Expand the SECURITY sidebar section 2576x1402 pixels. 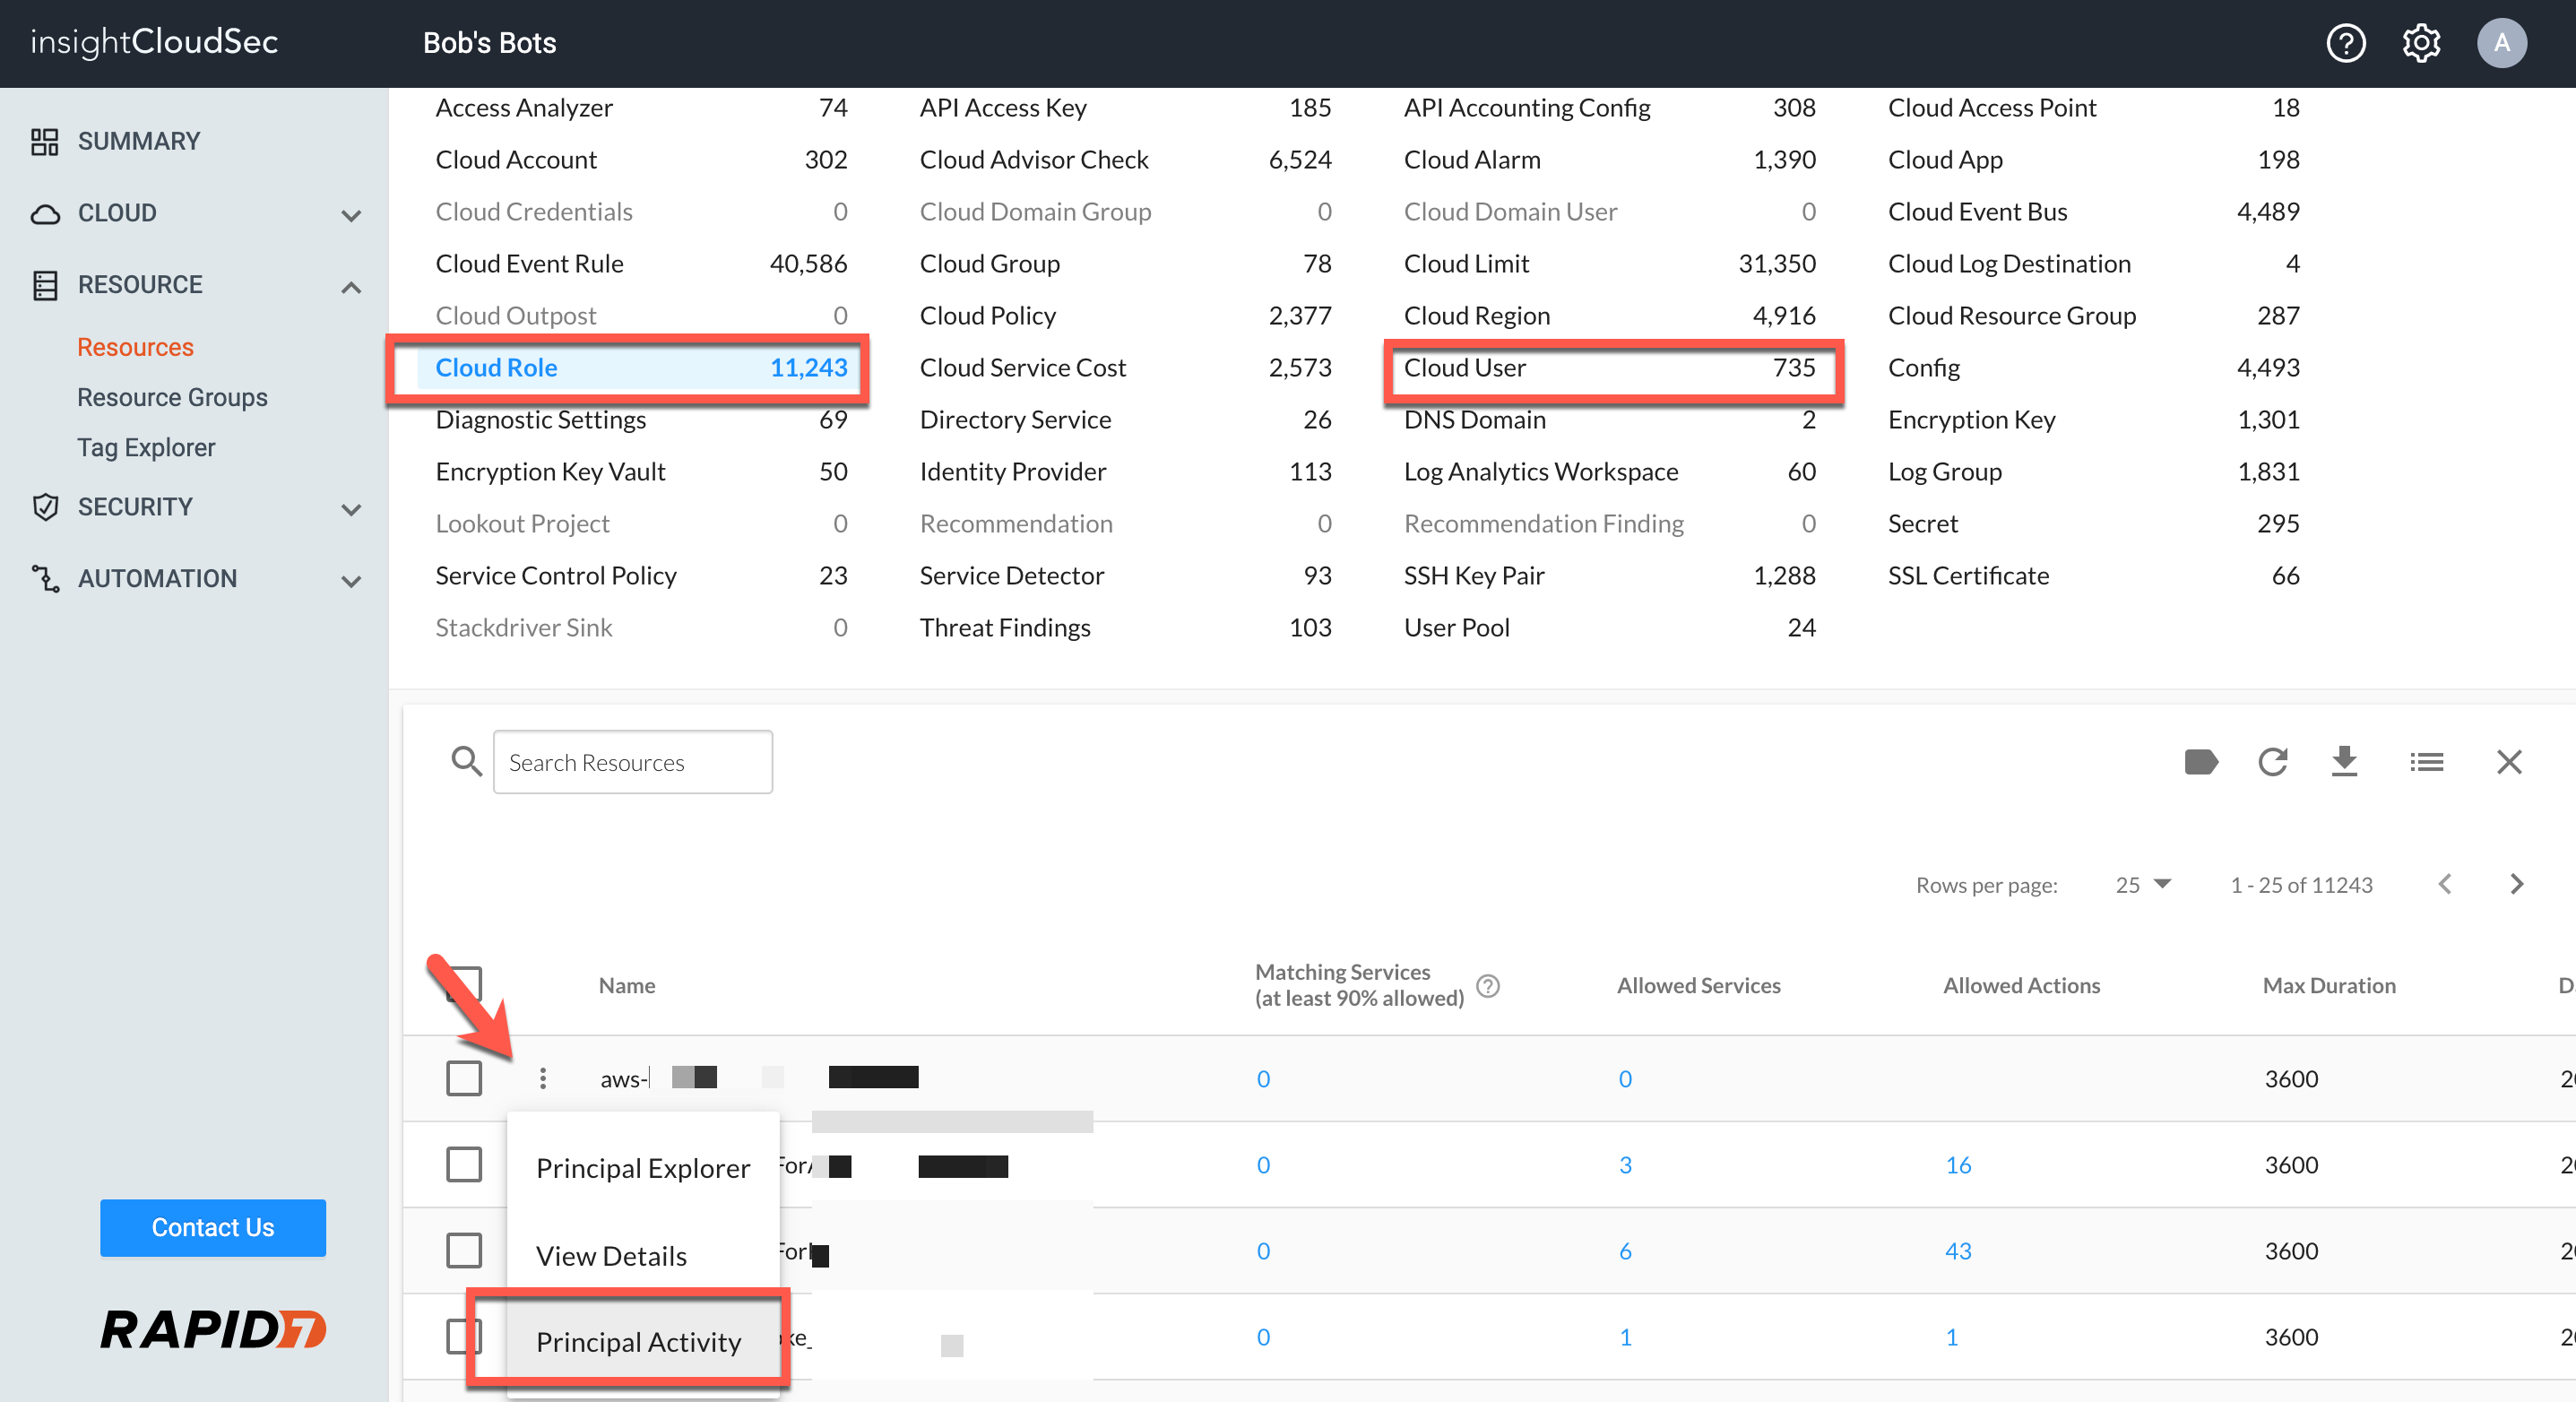[351, 509]
